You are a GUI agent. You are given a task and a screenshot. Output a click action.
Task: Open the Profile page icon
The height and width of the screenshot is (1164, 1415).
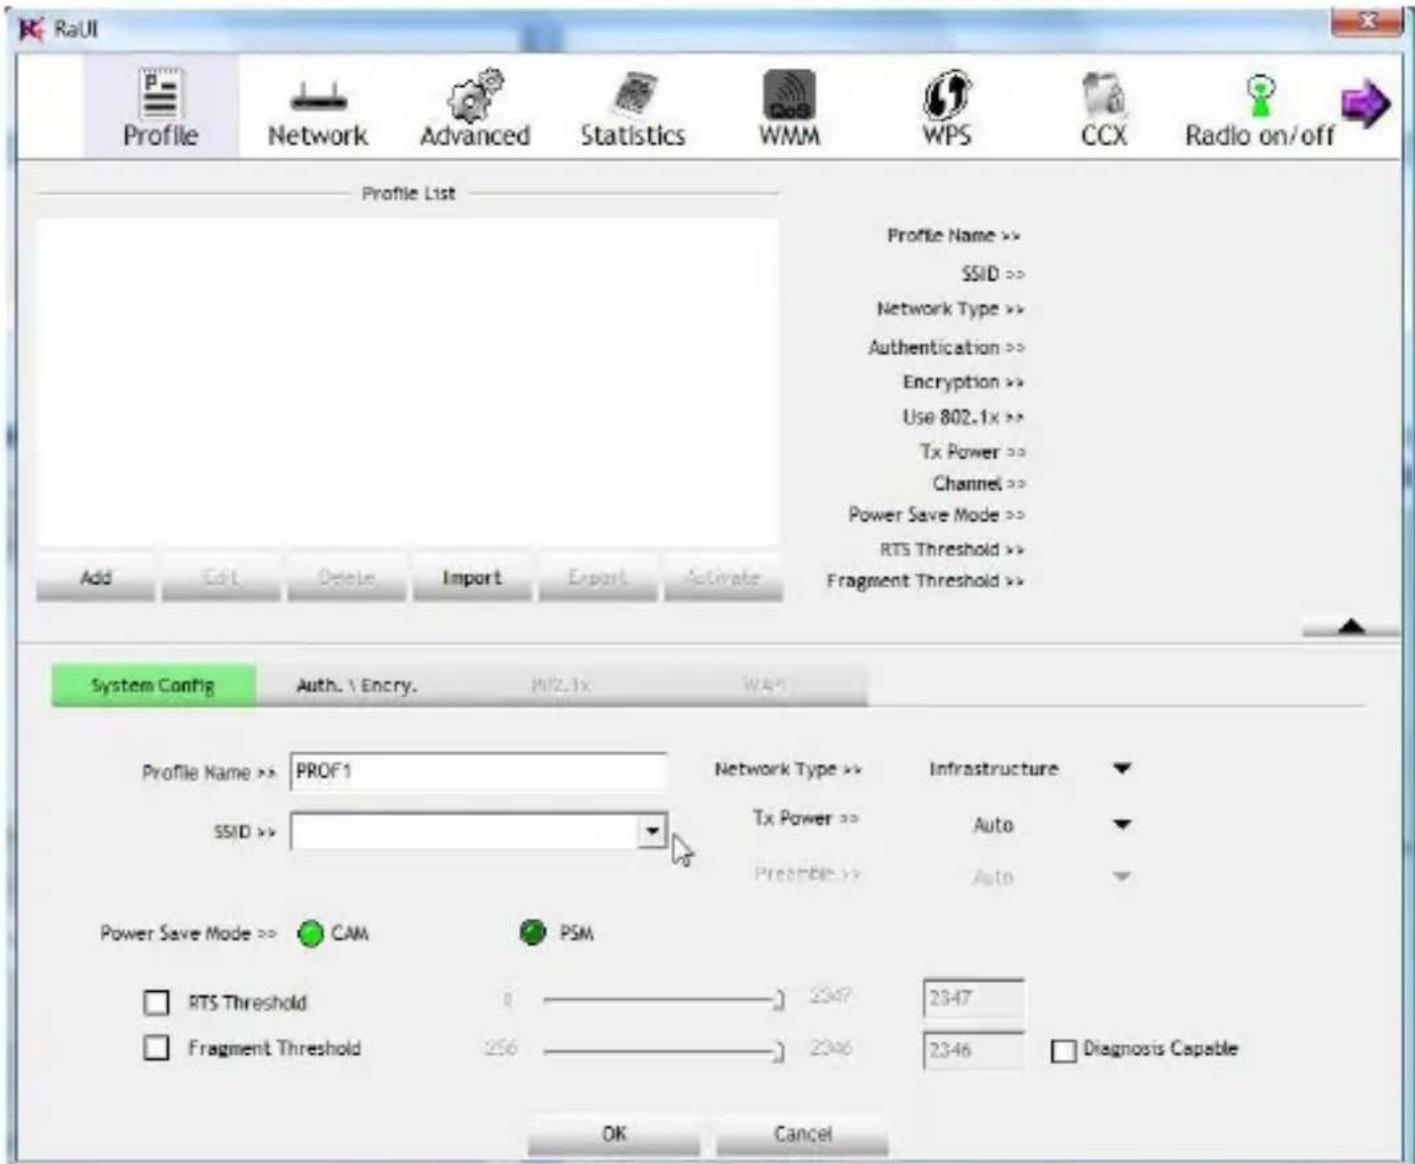coord(160,93)
